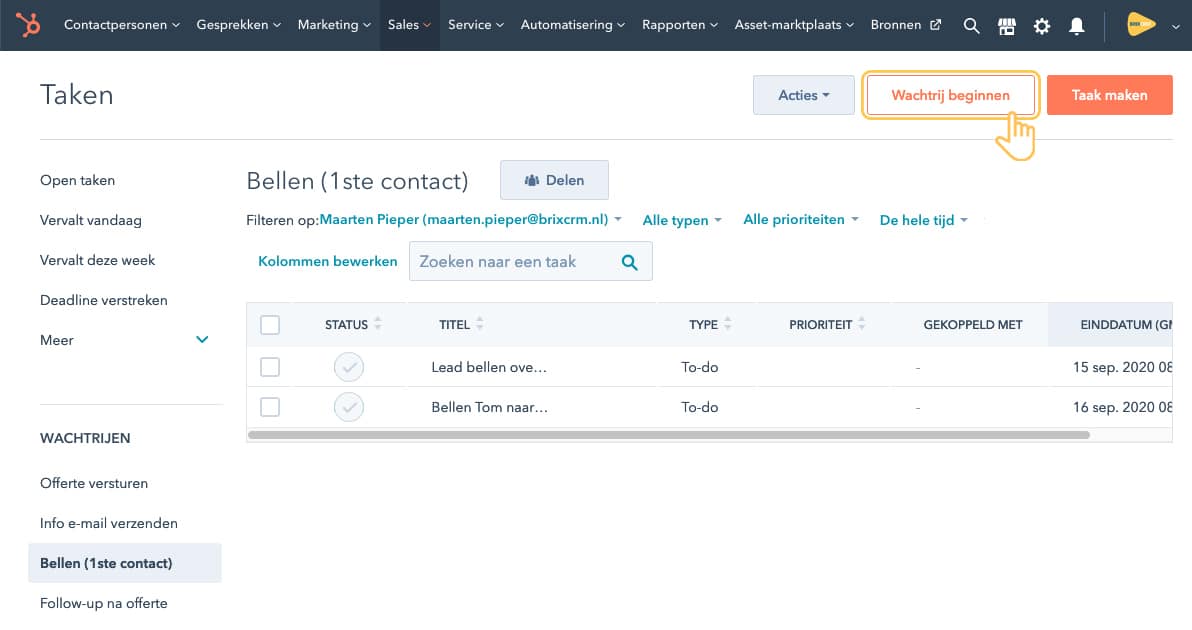Click the HubSpot sprocket logo

click(x=28, y=25)
